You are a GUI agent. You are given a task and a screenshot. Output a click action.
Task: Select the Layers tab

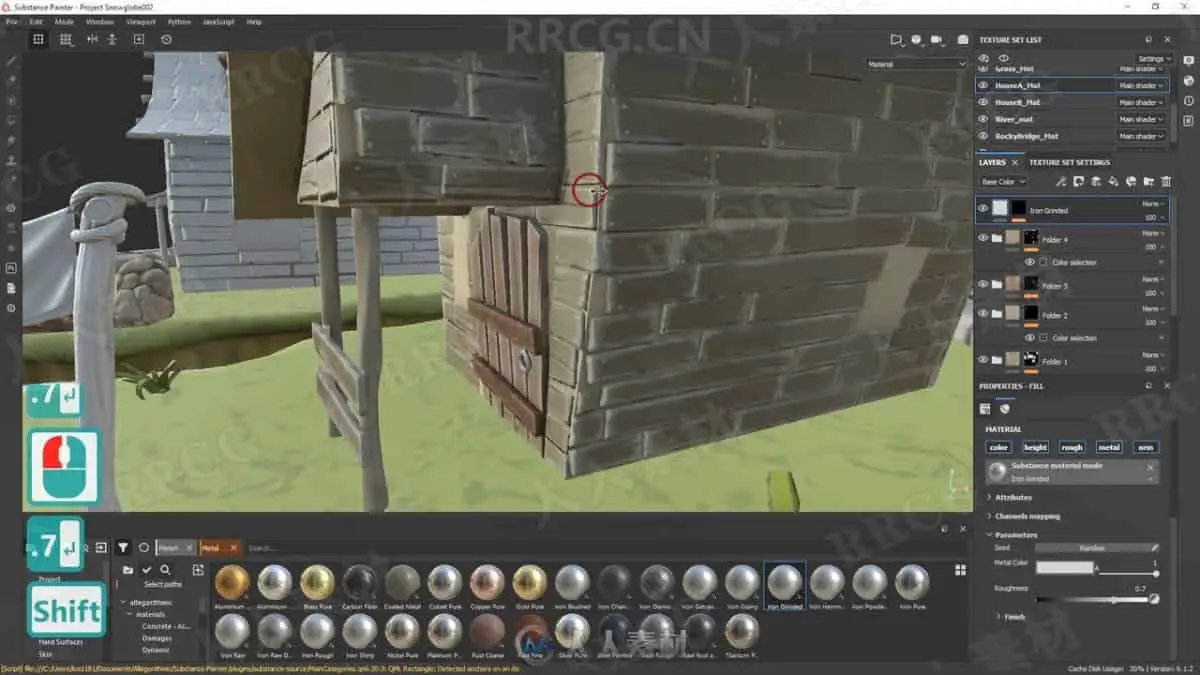point(992,162)
